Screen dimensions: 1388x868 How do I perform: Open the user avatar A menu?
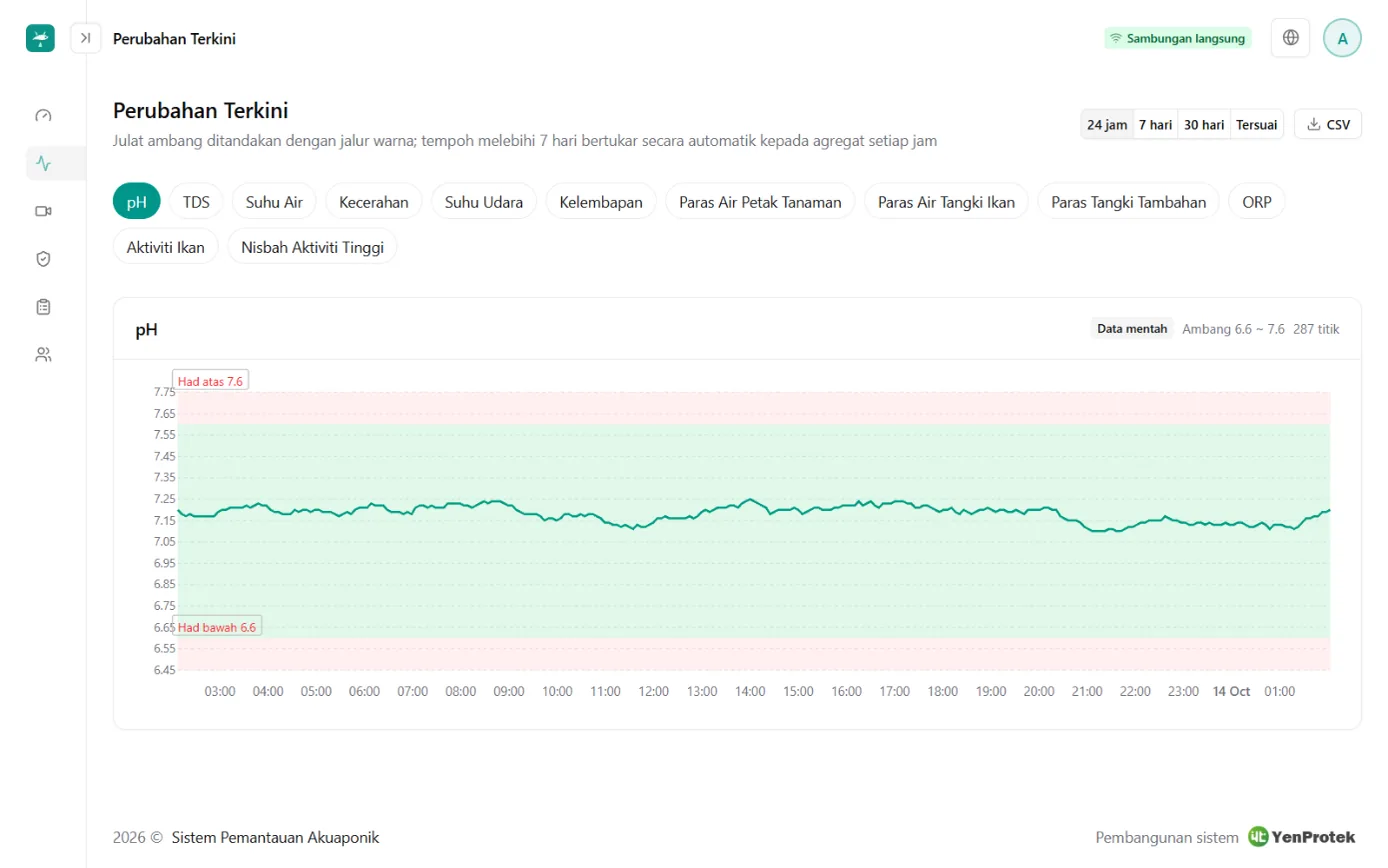1342,38
